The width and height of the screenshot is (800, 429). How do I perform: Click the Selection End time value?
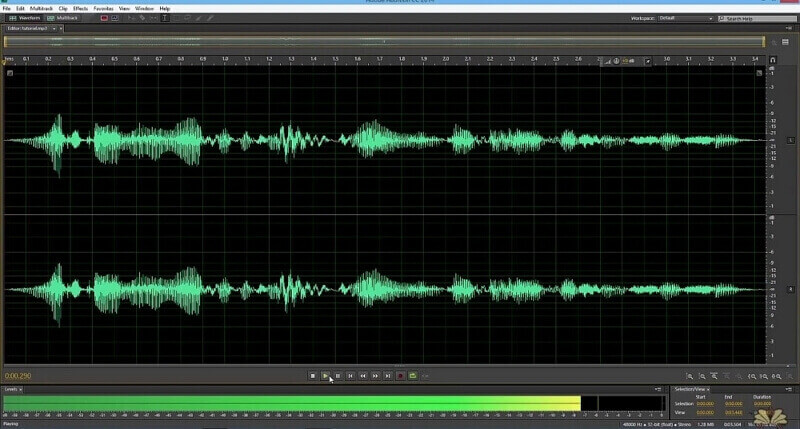coord(734,404)
